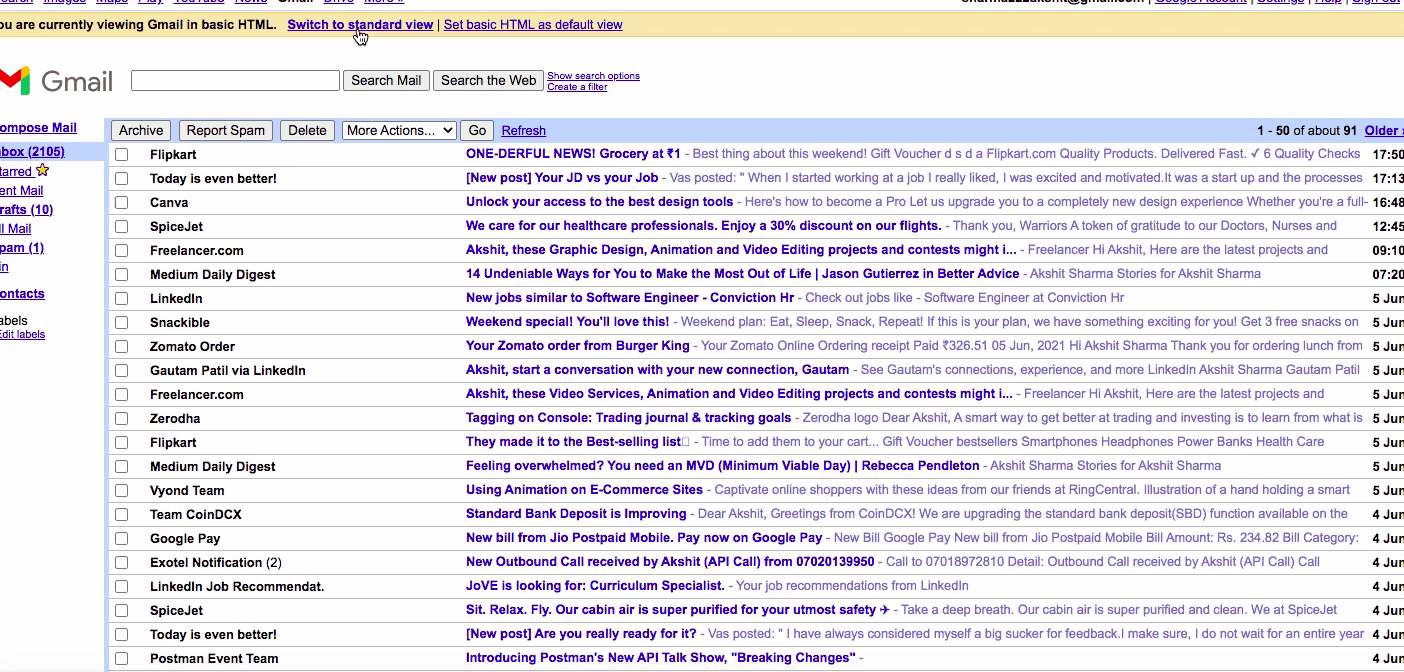Open the ONE-DERFUL NEWS Flipkart email
Image resolution: width=1404 pixels, height=672 pixels.
573,153
